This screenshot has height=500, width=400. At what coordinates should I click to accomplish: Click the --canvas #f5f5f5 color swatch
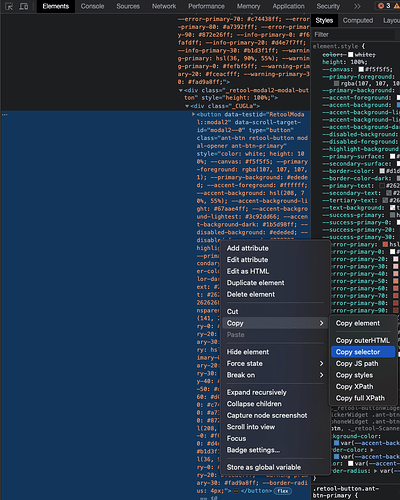coord(361,70)
